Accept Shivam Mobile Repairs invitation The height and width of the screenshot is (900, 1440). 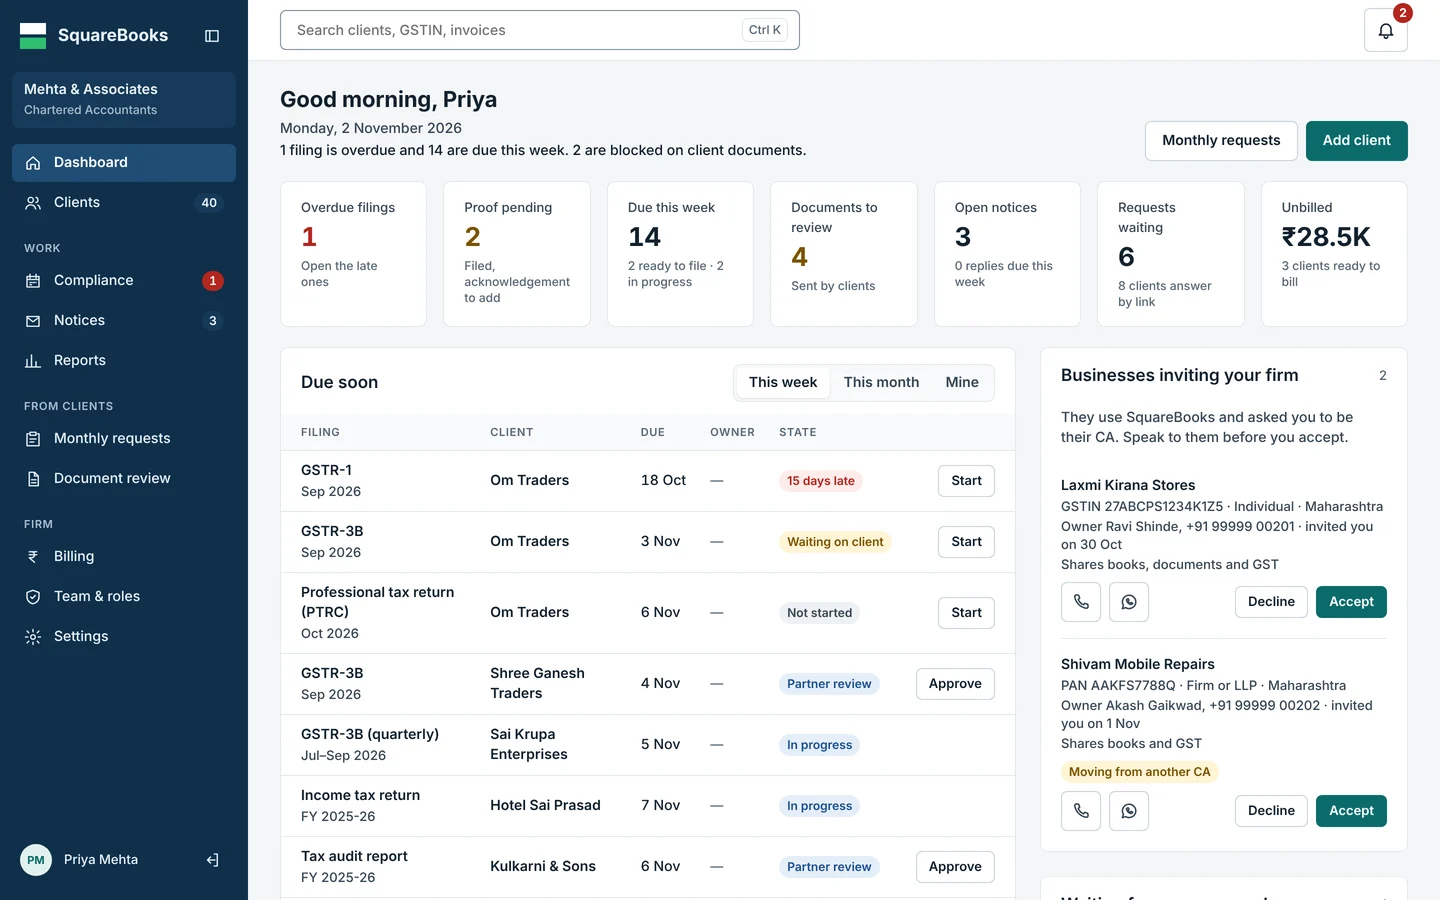click(x=1351, y=811)
